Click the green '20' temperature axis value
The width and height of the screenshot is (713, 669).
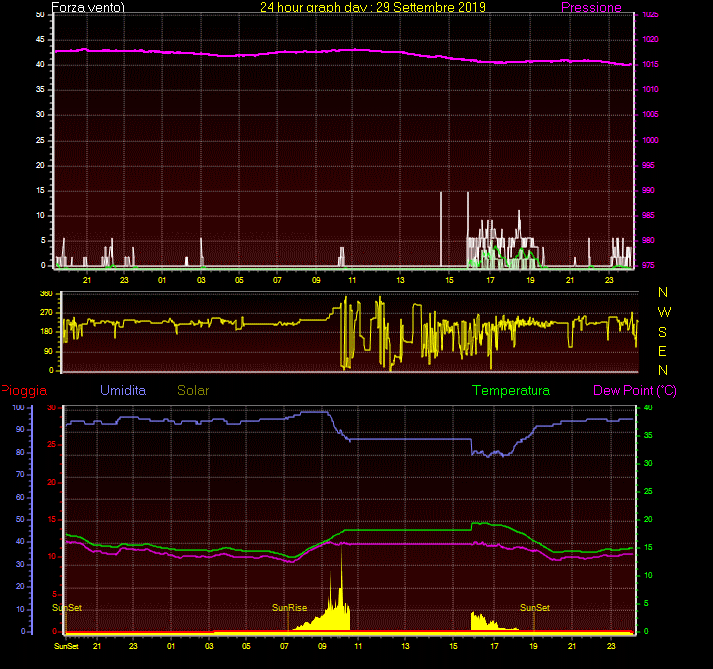click(x=648, y=519)
